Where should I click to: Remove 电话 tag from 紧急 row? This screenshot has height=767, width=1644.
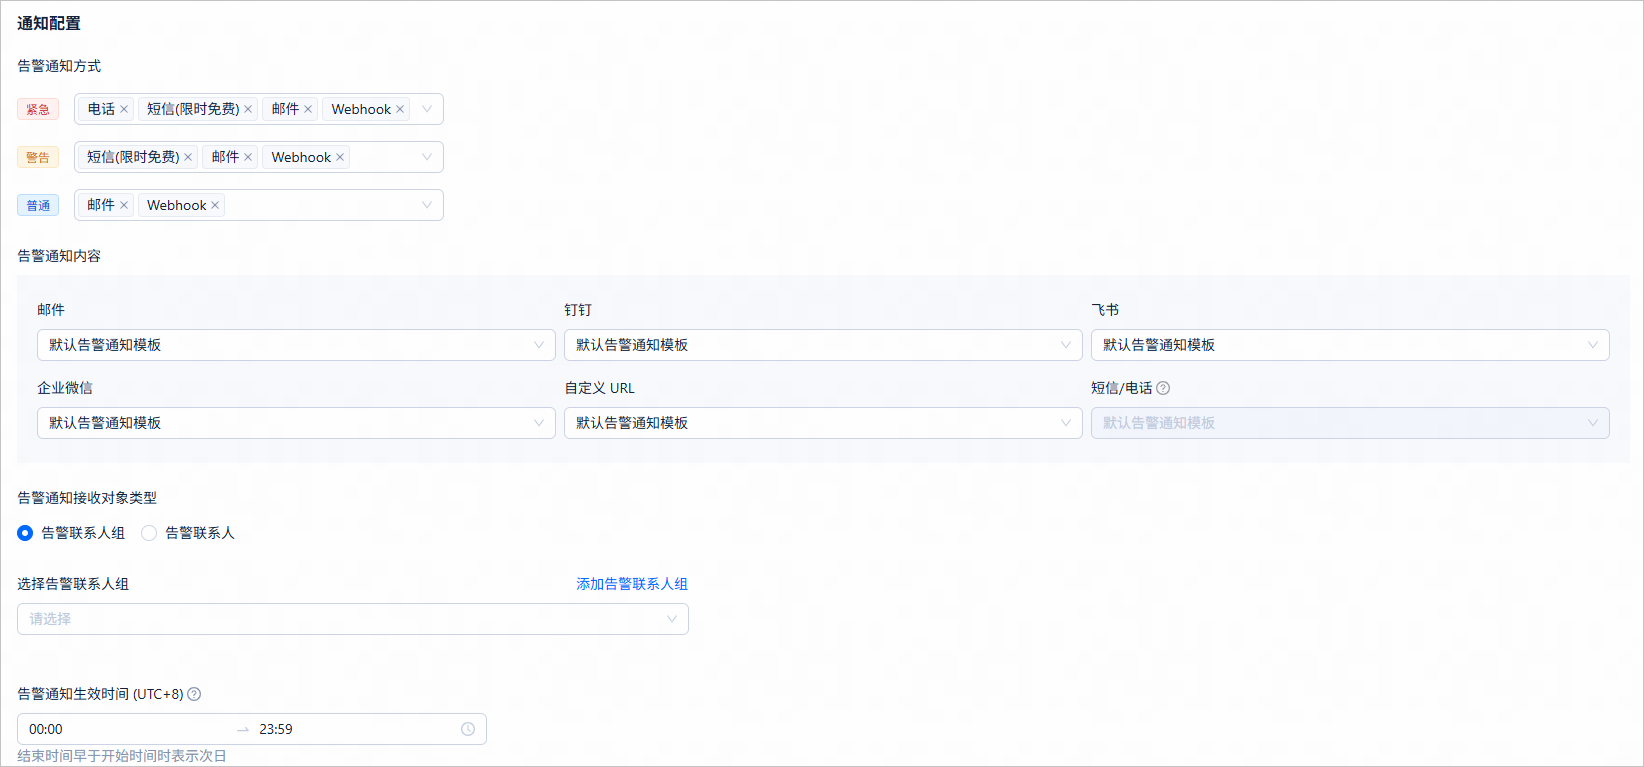(124, 109)
